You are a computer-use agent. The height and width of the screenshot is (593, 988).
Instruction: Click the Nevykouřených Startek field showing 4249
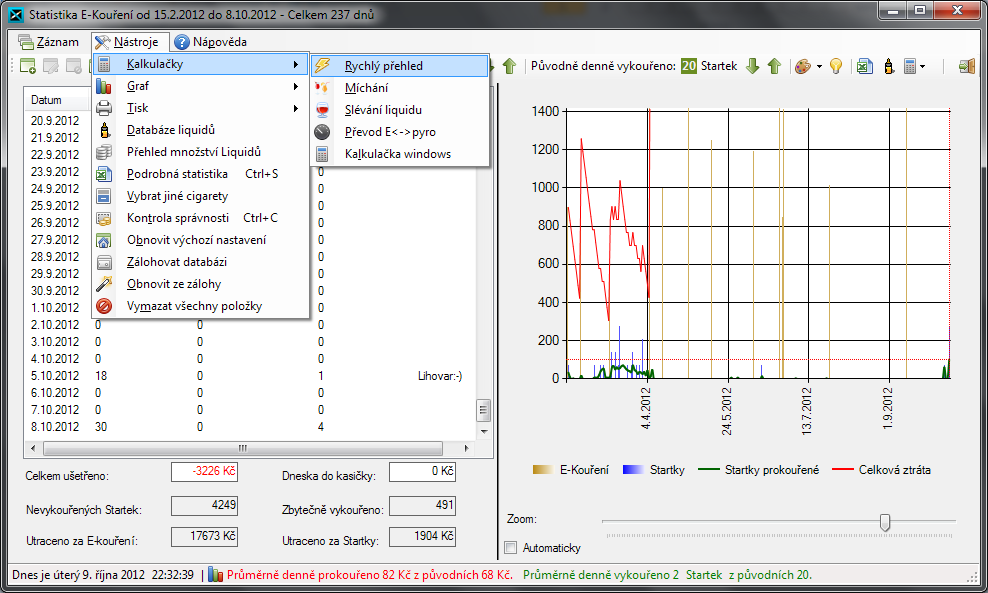coord(204,505)
